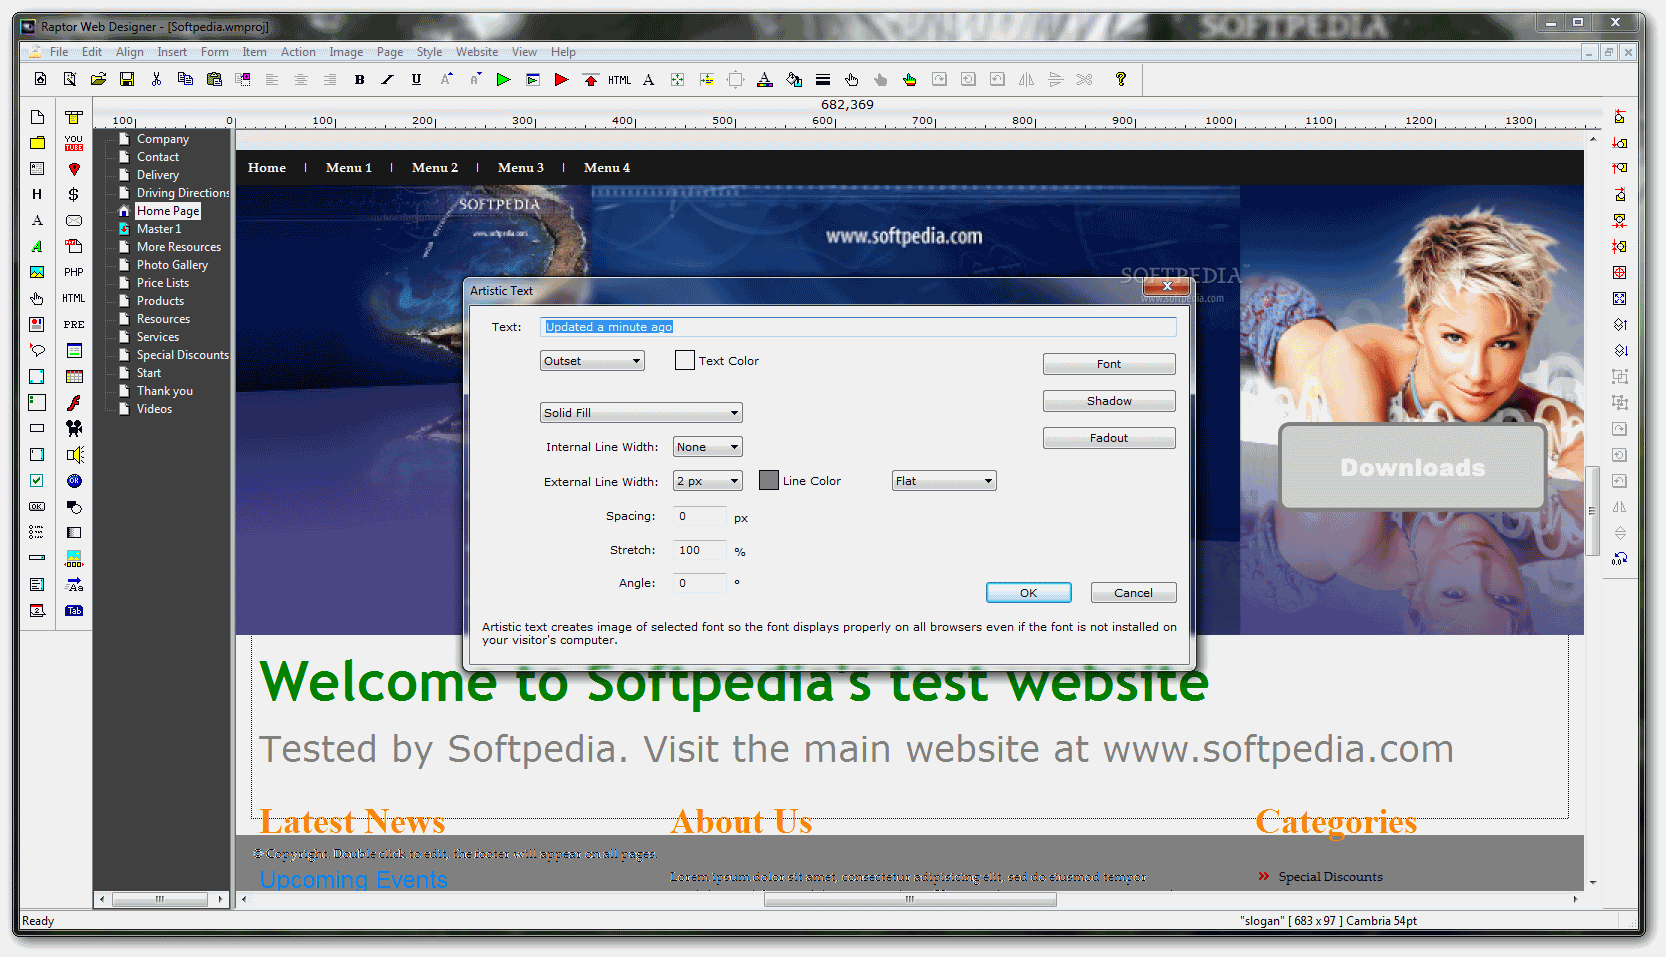Open the Website menu

click(x=477, y=52)
